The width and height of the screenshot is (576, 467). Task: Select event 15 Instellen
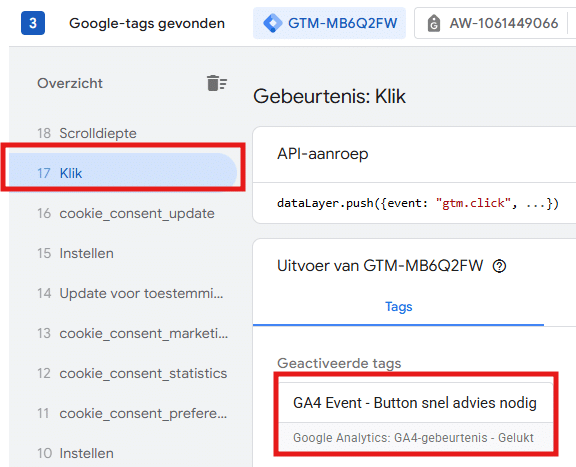(x=121, y=254)
